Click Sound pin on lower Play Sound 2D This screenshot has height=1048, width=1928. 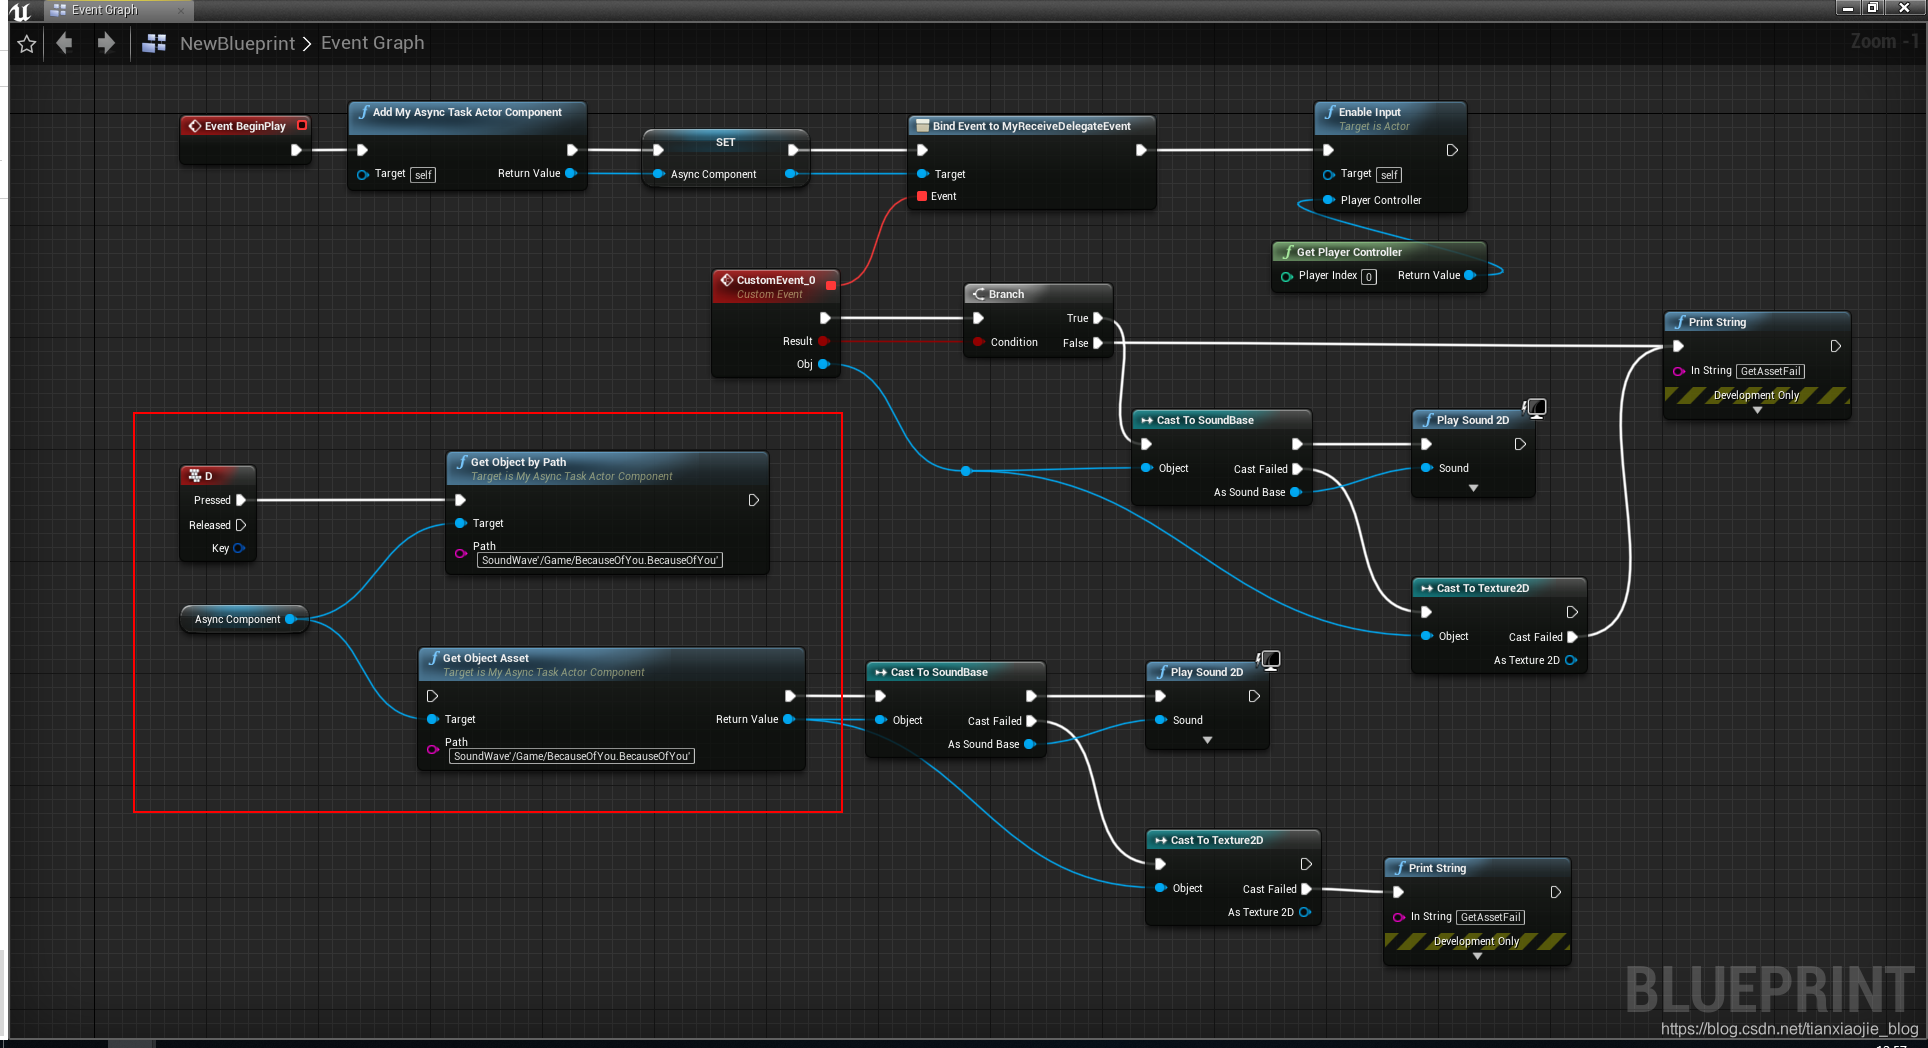point(1161,720)
